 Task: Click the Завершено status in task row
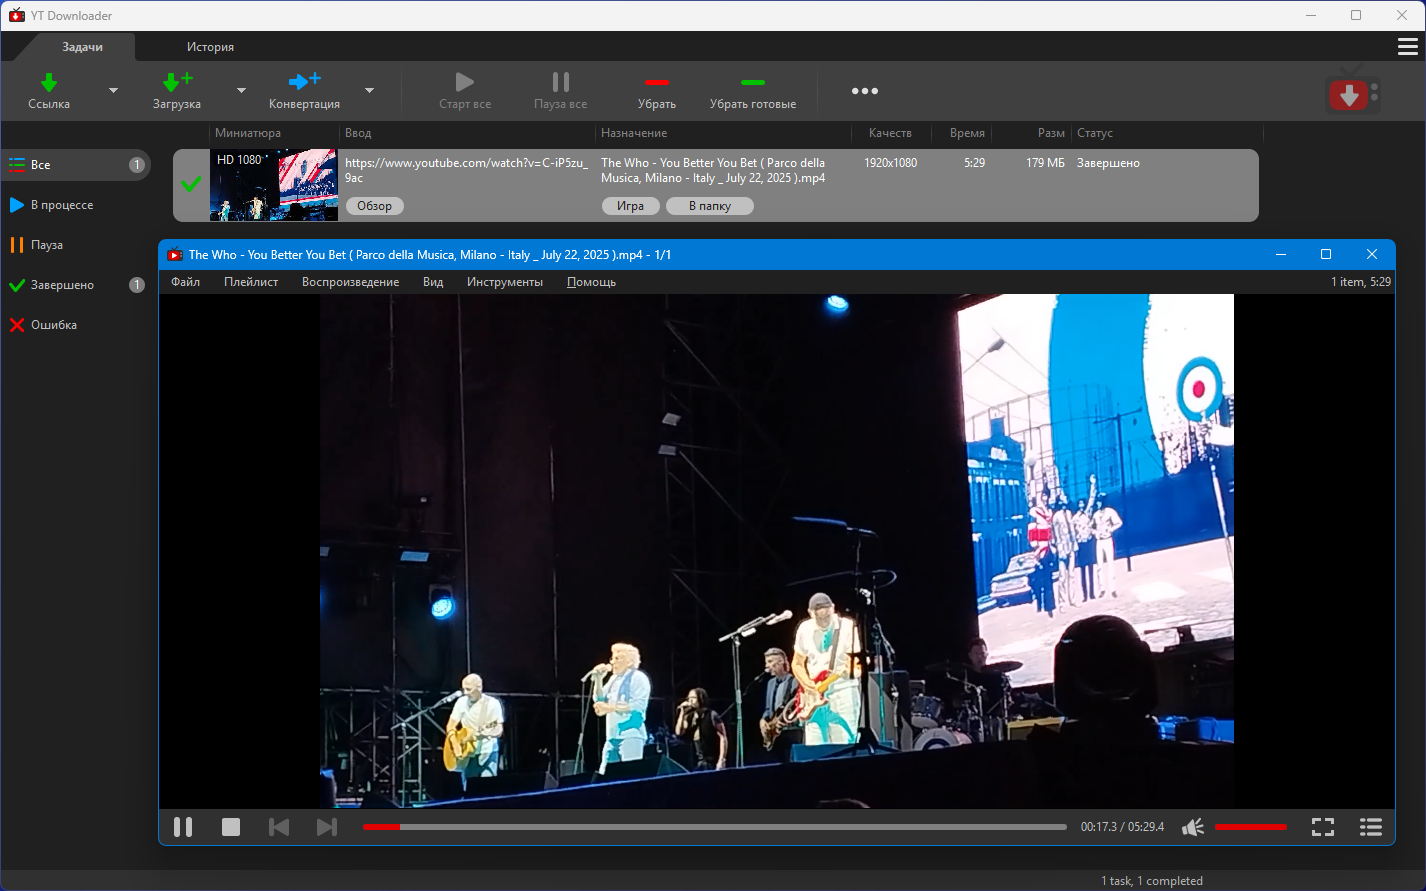[x=1108, y=163]
